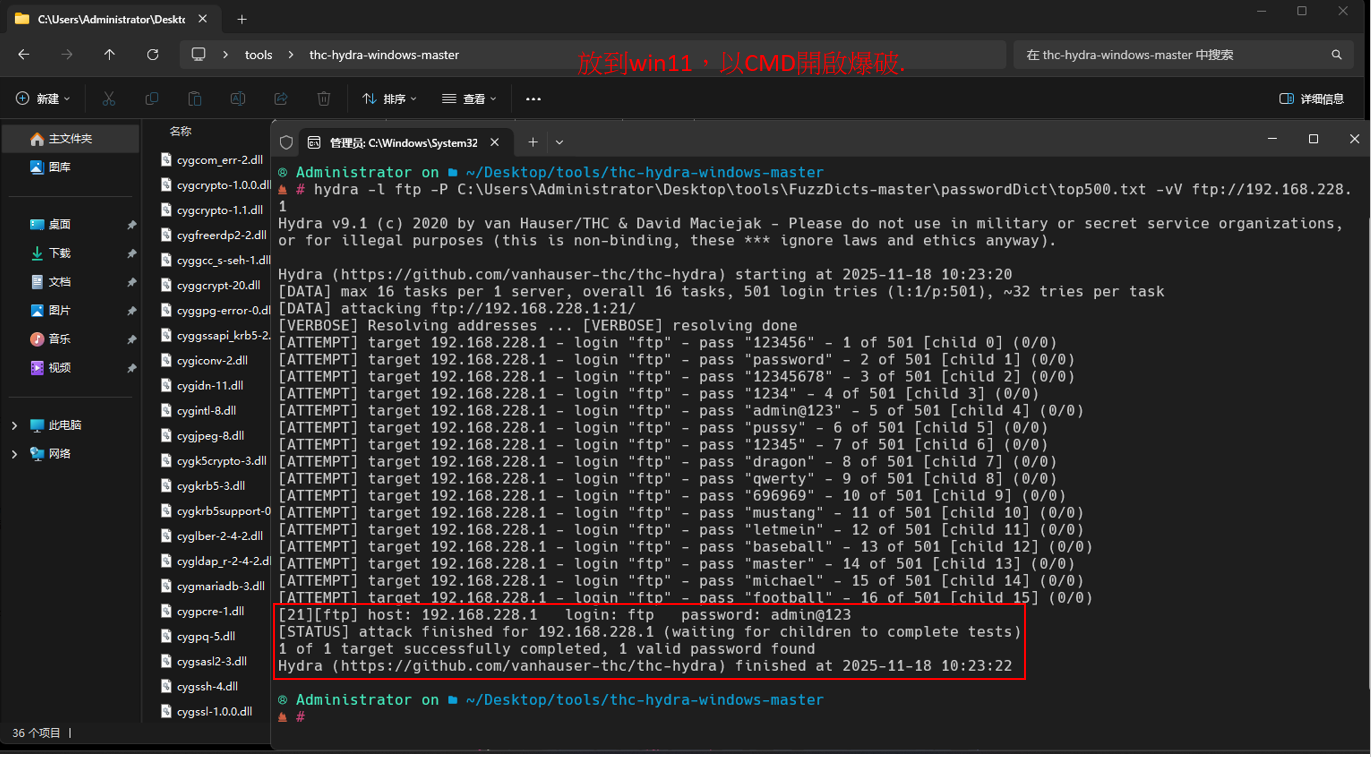The width and height of the screenshot is (1371, 757).
Task: Go forward in File Explorer
Action: pos(67,55)
